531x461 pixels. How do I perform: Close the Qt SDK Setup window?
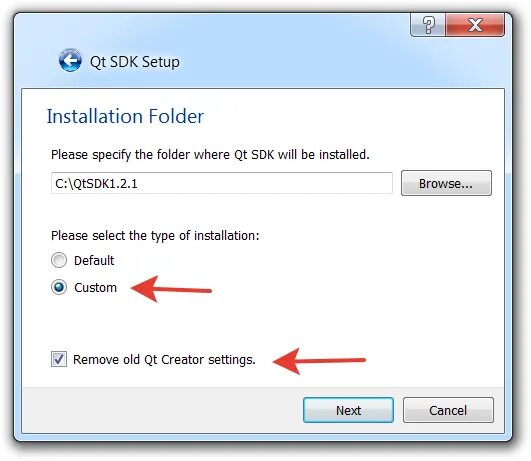coord(475,25)
